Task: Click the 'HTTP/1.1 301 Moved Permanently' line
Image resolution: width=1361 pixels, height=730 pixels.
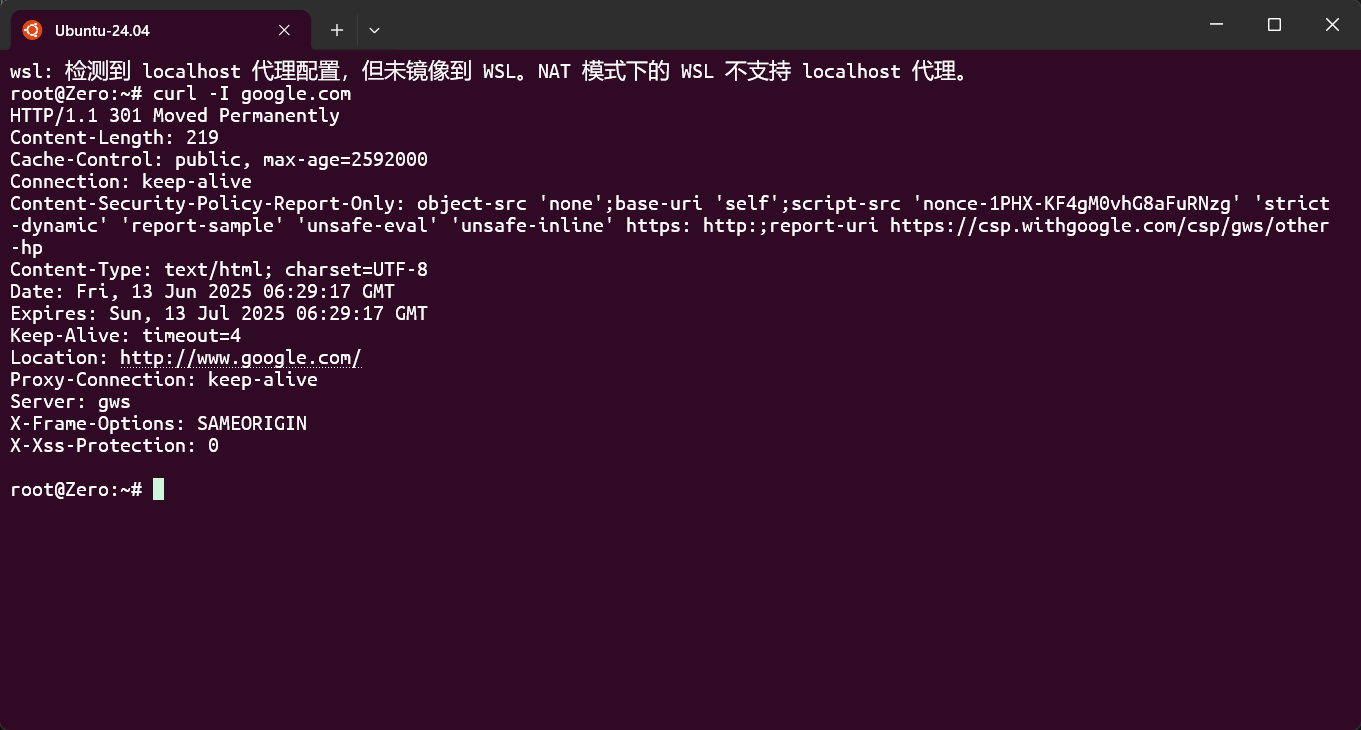Action: click(175, 116)
